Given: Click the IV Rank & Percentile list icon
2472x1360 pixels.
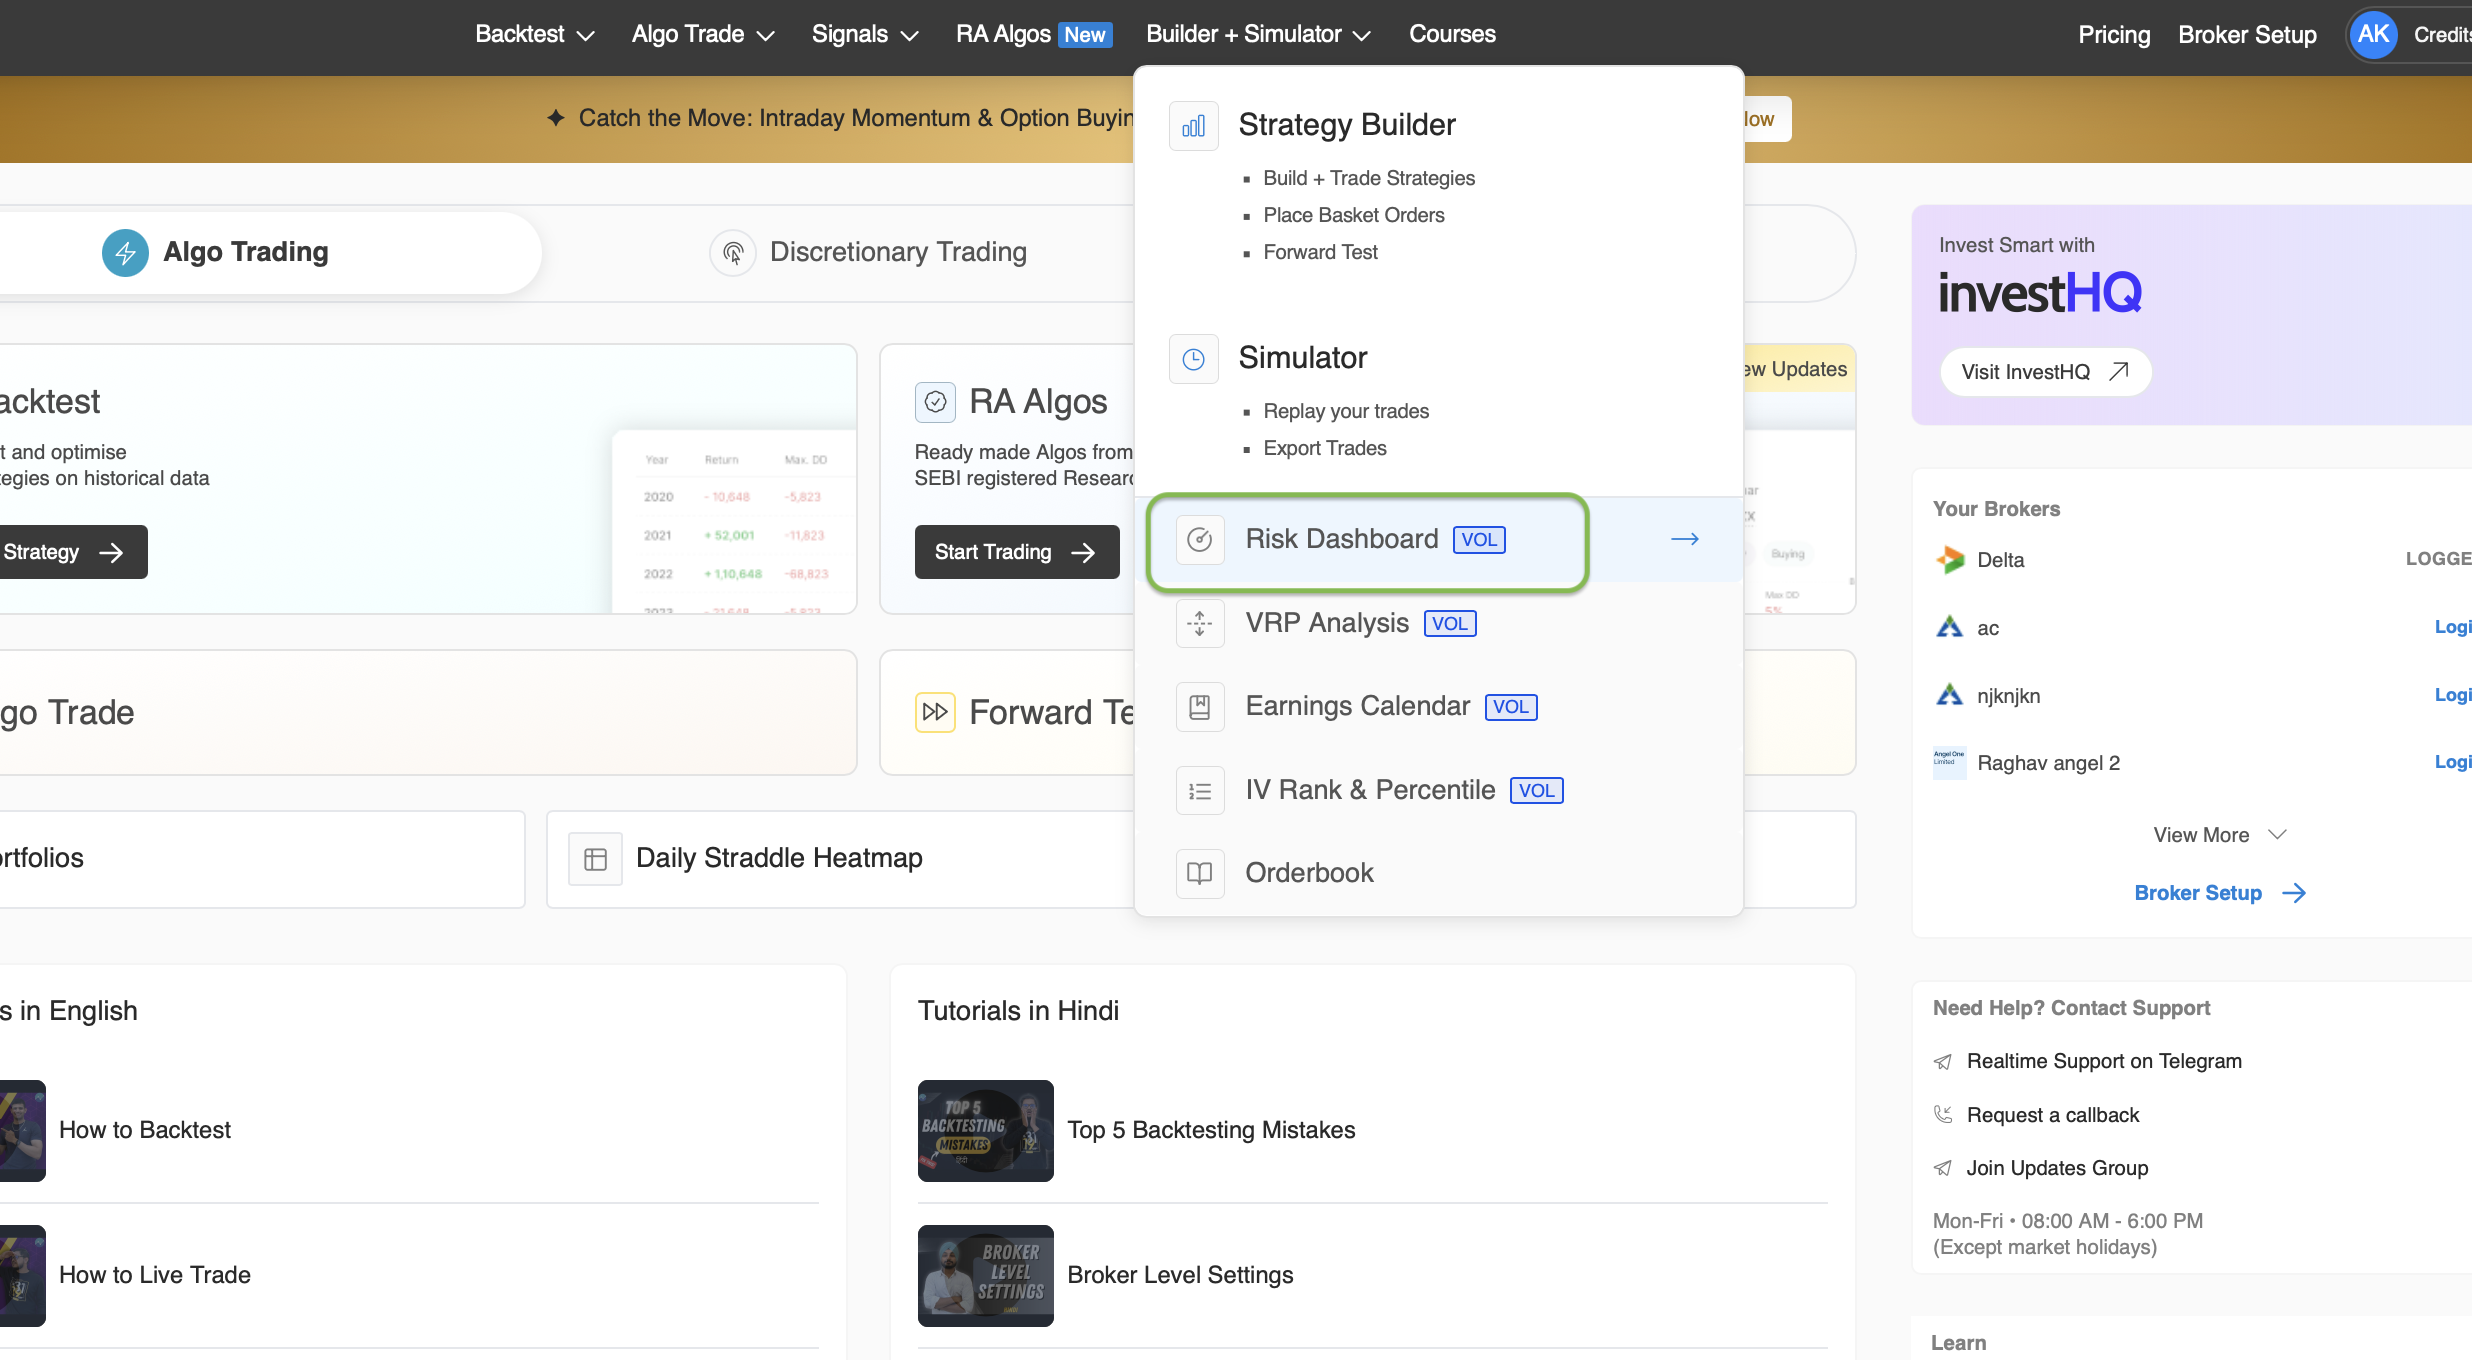Looking at the screenshot, I should pos(1199,791).
